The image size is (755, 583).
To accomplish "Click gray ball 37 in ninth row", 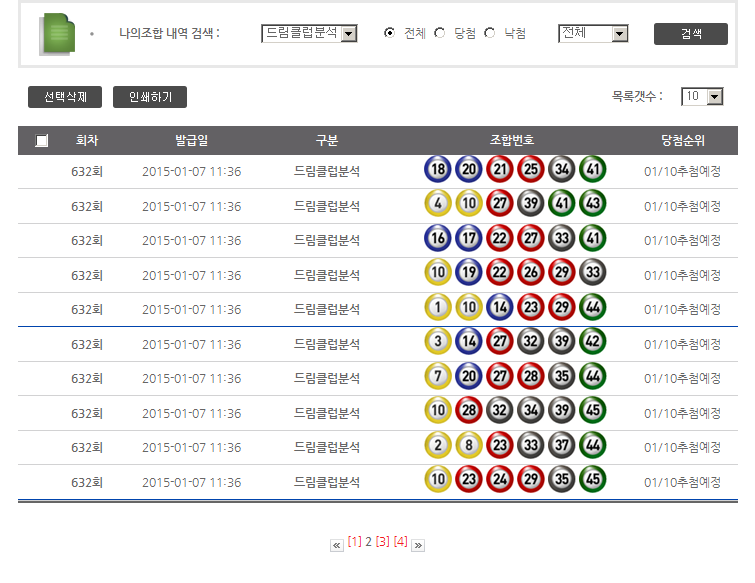I will [561, 446].
